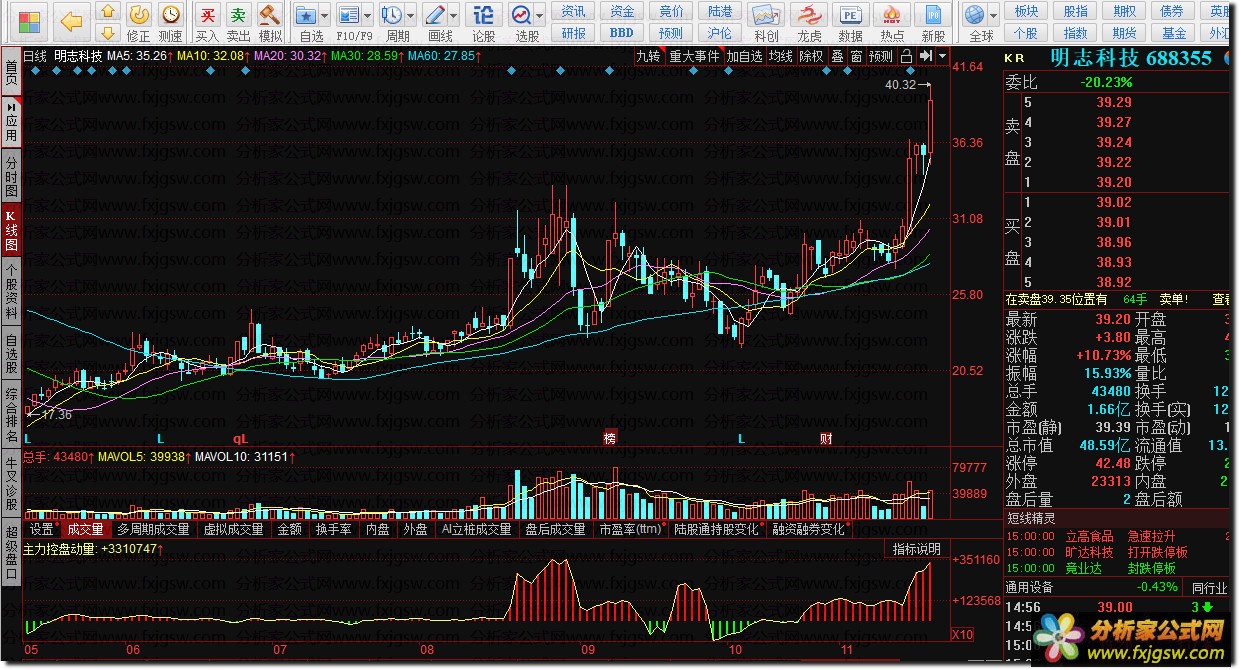
Task: Click the 基金 button
Action: coord(1173,32)
